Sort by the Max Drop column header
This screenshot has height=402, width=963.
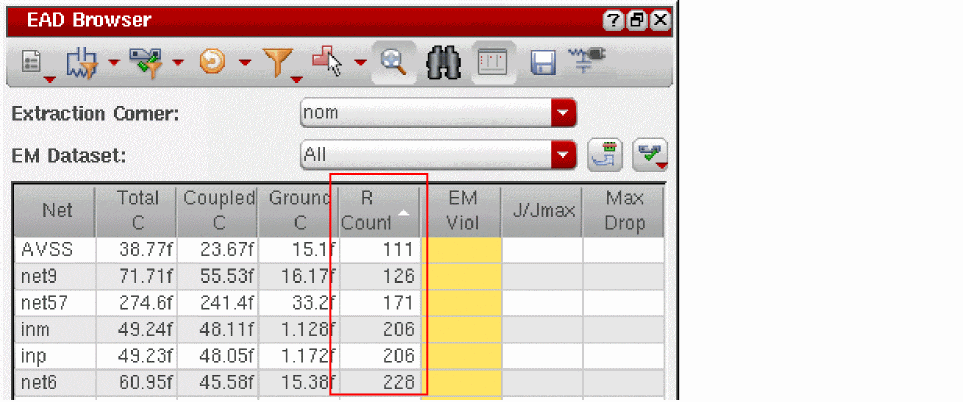tap(624, 211)
